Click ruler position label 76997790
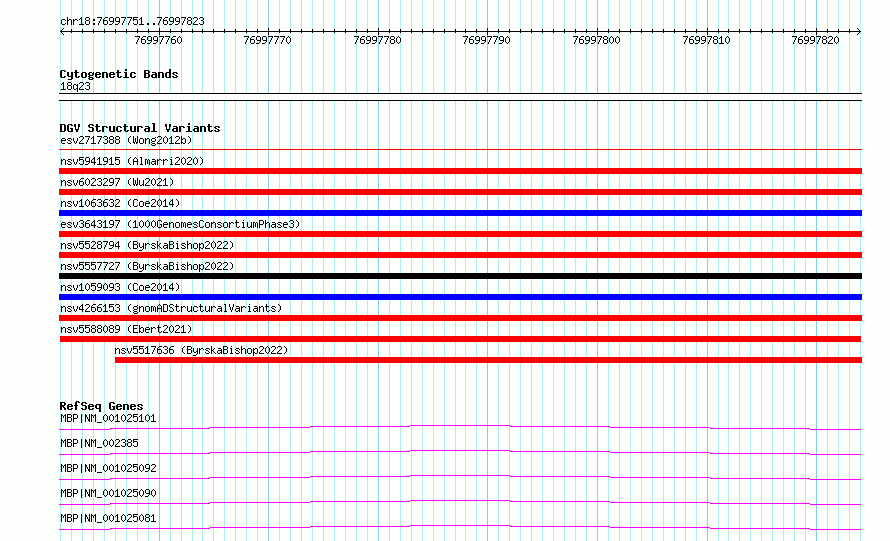Viewport: 890px width, 541px height. click(x=486, y=40)
